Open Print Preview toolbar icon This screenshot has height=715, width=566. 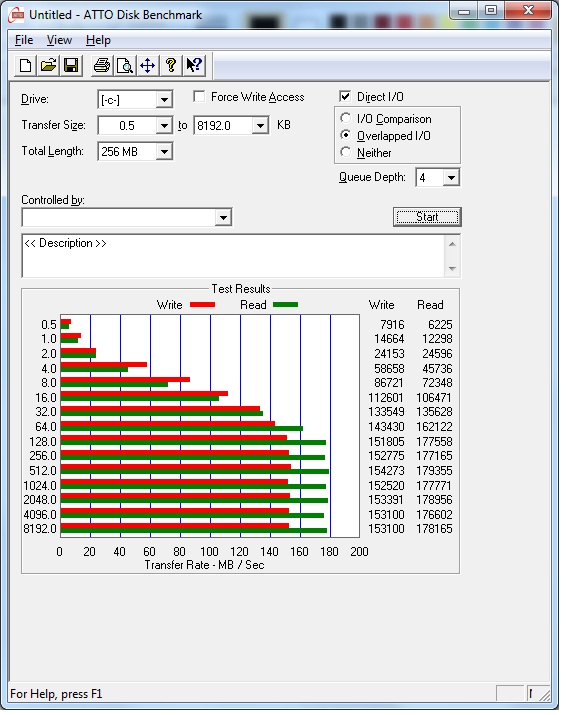pyautogui.click(x=125, y=66)
